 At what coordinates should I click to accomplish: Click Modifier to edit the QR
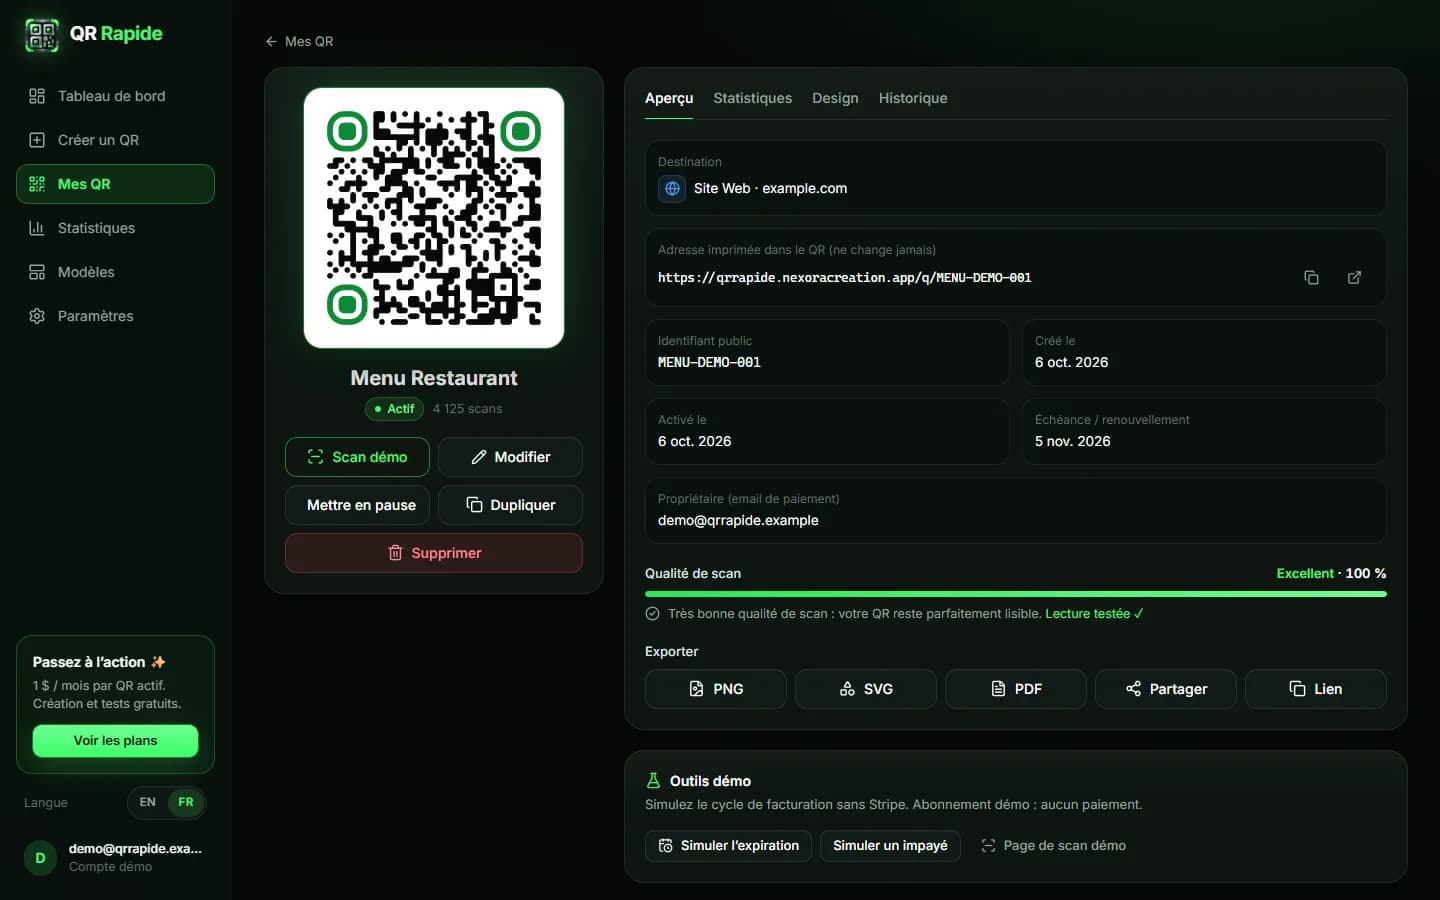(x=510, y=457)
